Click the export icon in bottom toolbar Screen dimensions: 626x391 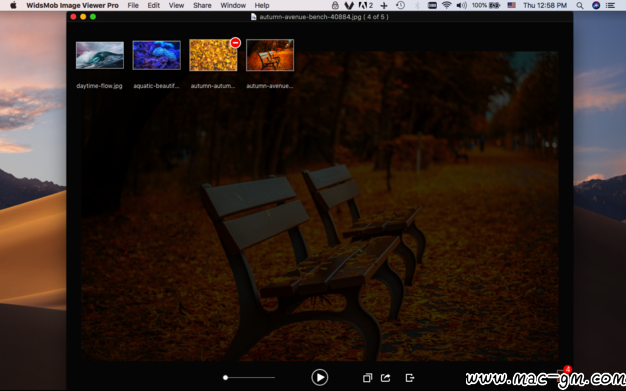[410, 378]
